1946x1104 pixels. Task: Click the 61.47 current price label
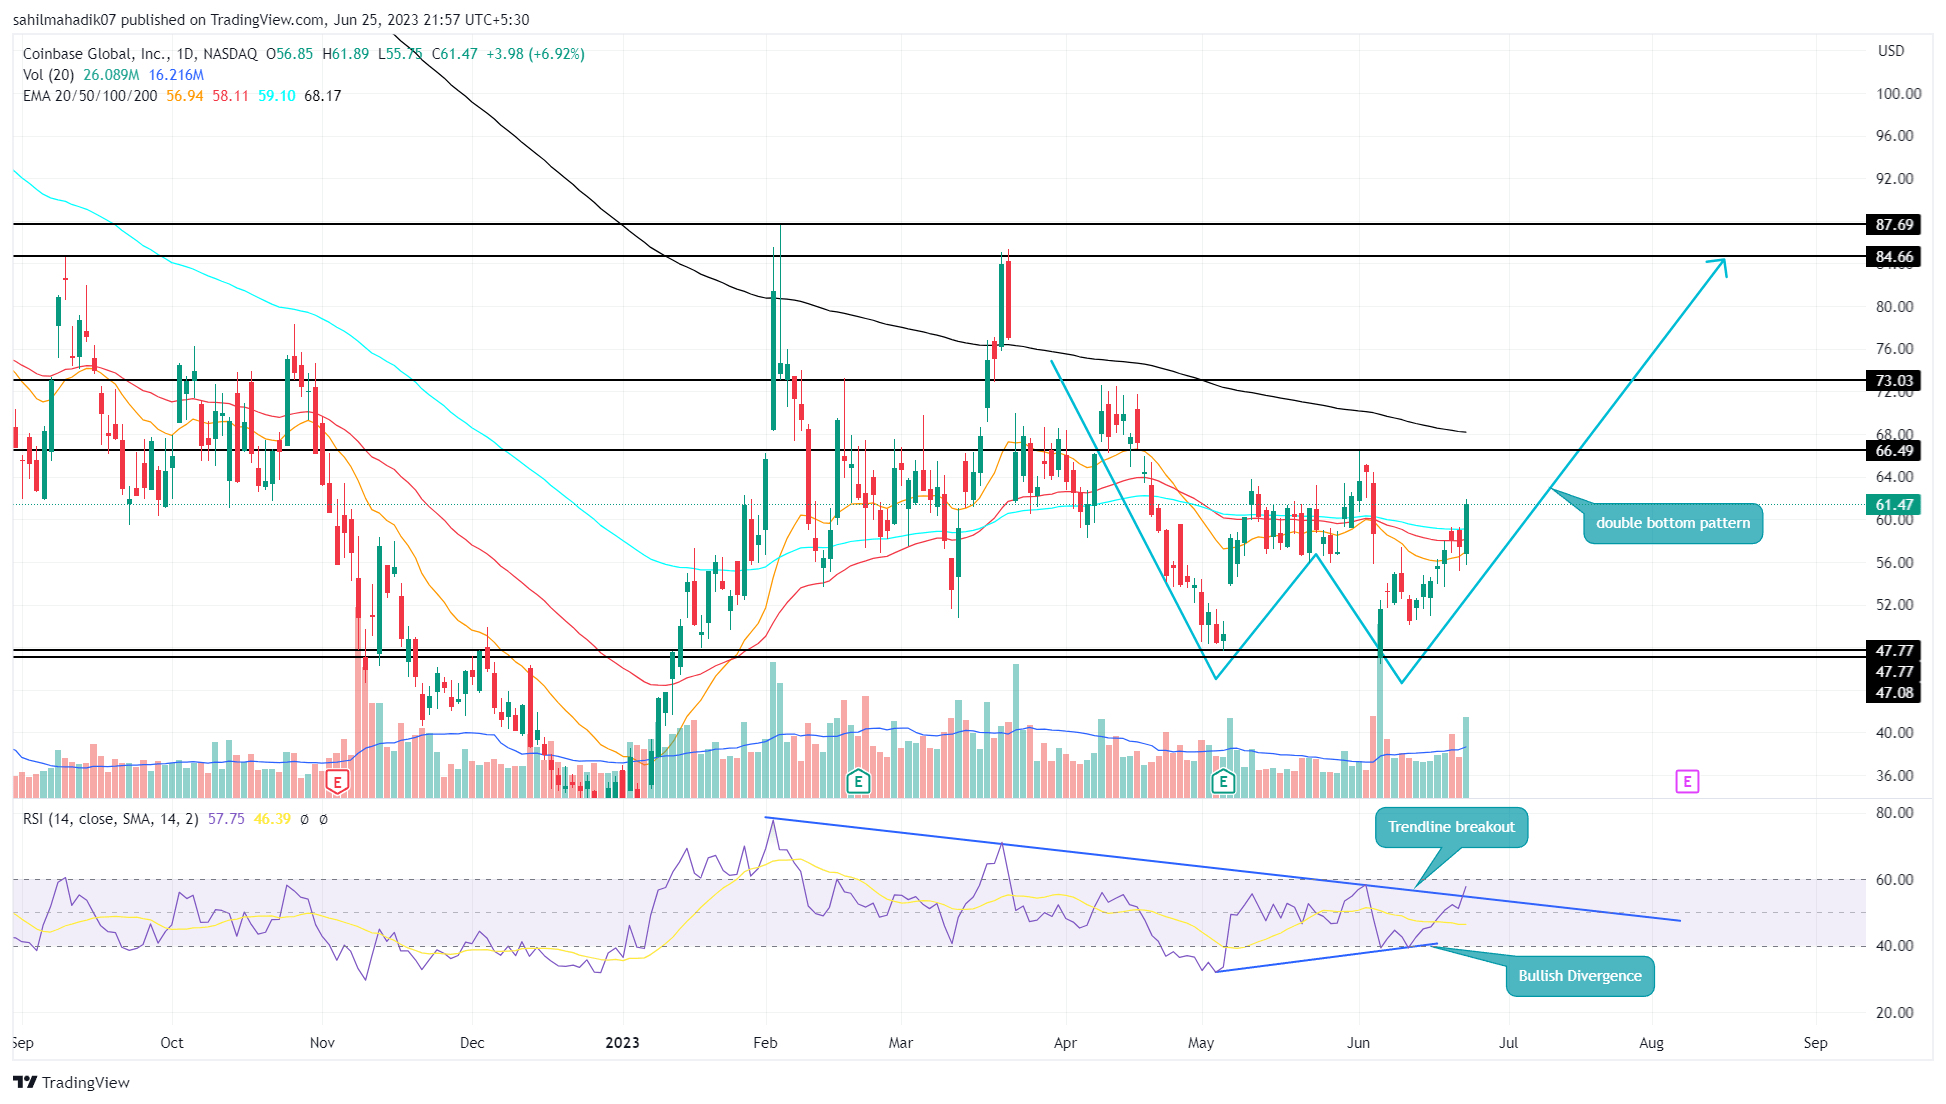point(1892,506)
